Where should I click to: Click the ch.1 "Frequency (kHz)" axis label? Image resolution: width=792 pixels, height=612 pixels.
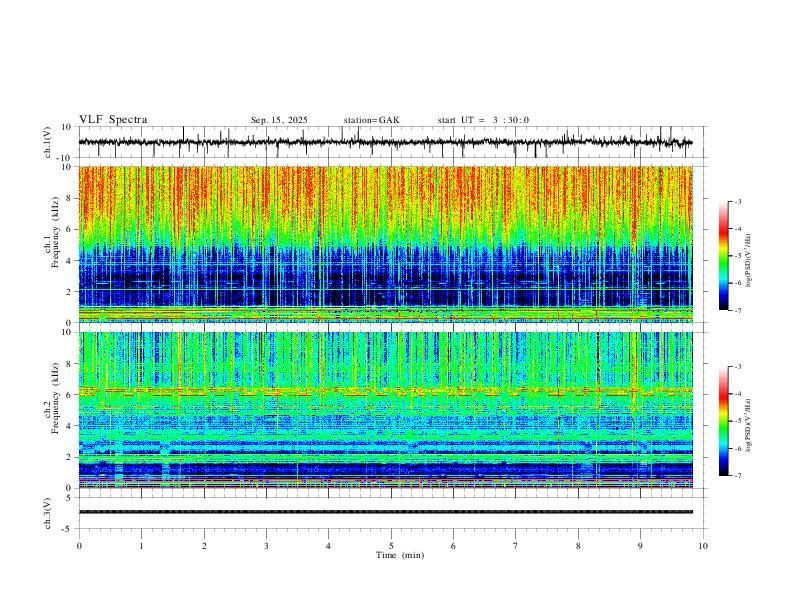pos(56,232)
